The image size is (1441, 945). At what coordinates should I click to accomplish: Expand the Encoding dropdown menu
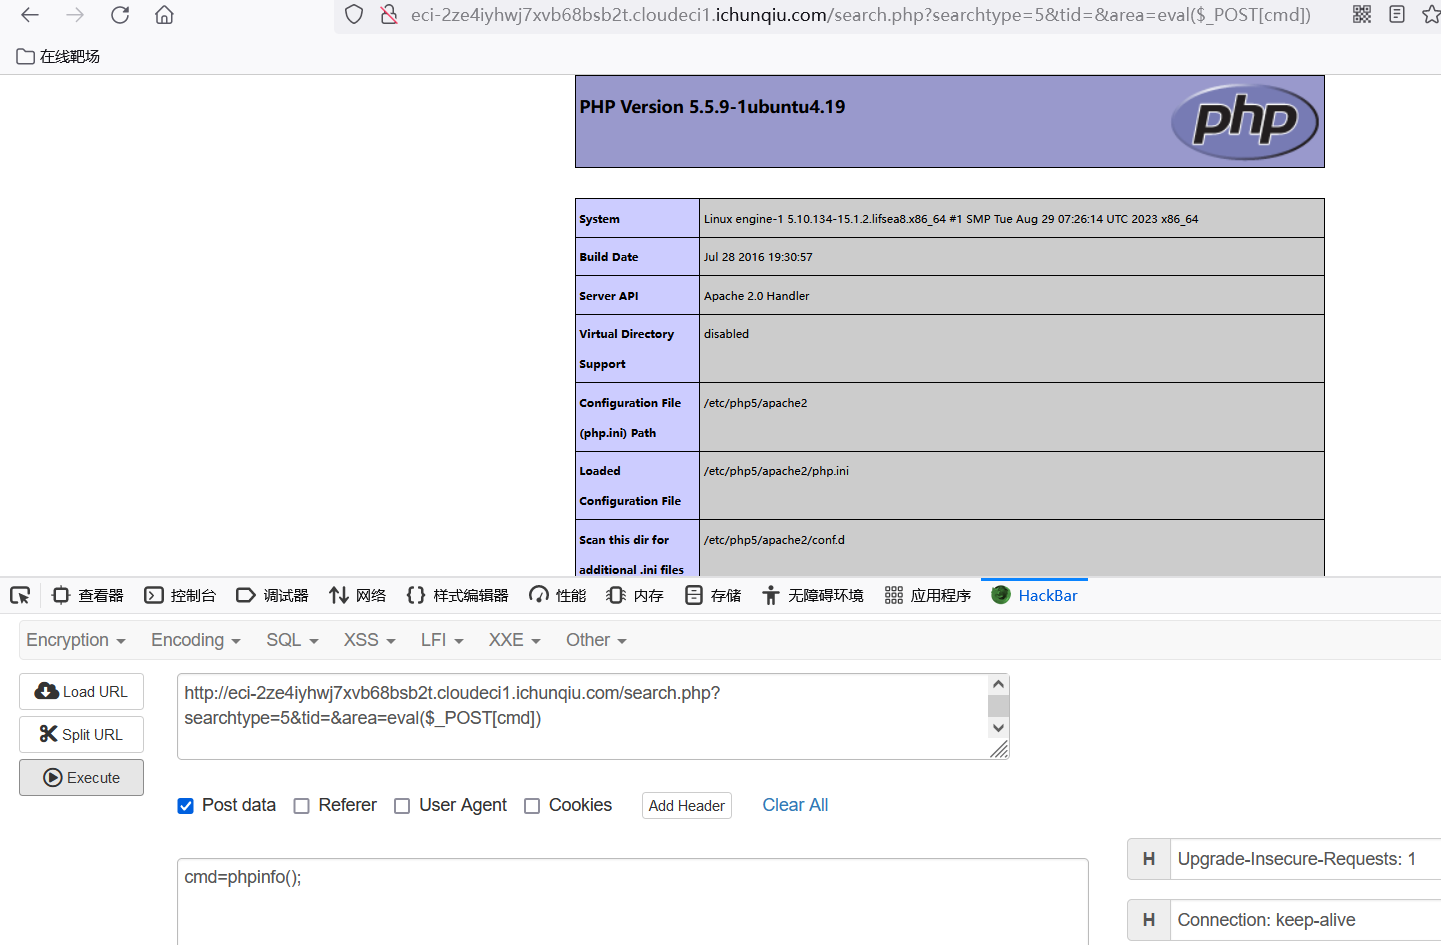(196, 640)
